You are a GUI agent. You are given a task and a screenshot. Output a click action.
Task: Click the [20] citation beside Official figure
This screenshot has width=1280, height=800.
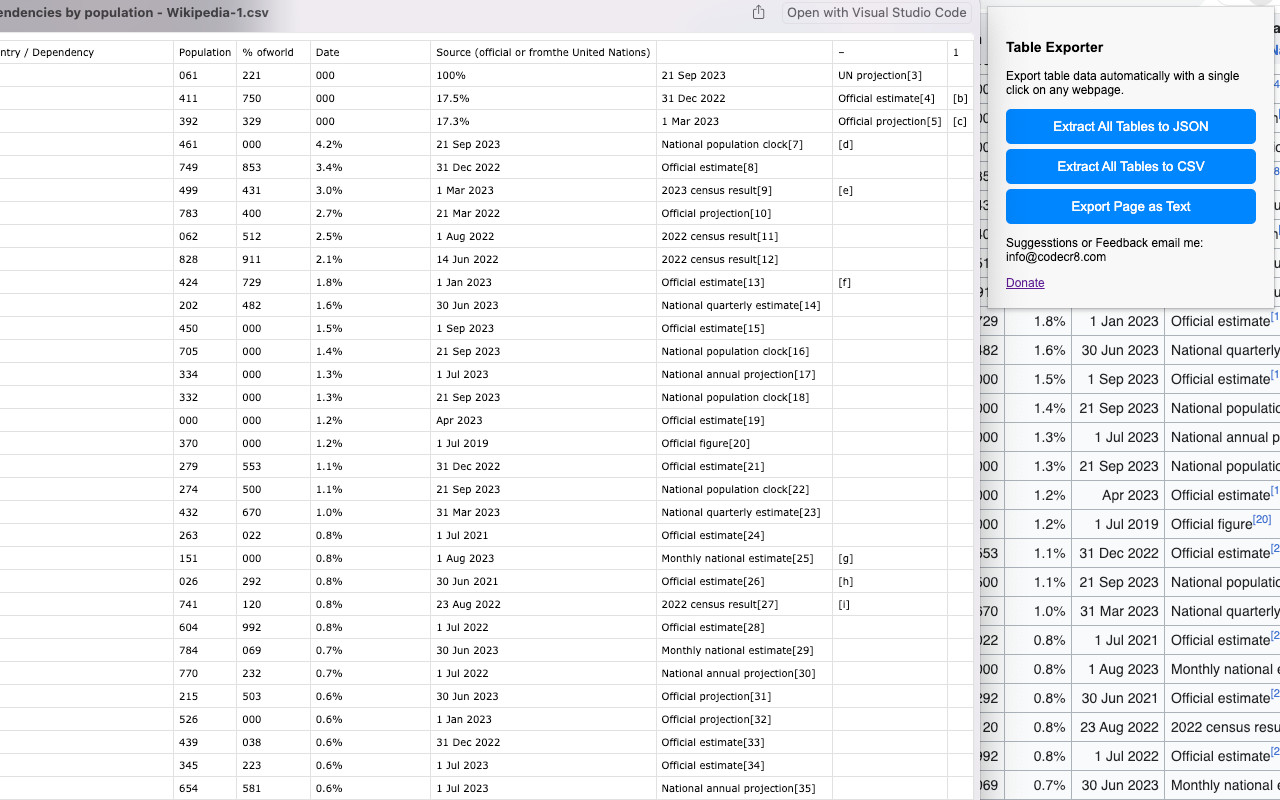(1261, 518)
